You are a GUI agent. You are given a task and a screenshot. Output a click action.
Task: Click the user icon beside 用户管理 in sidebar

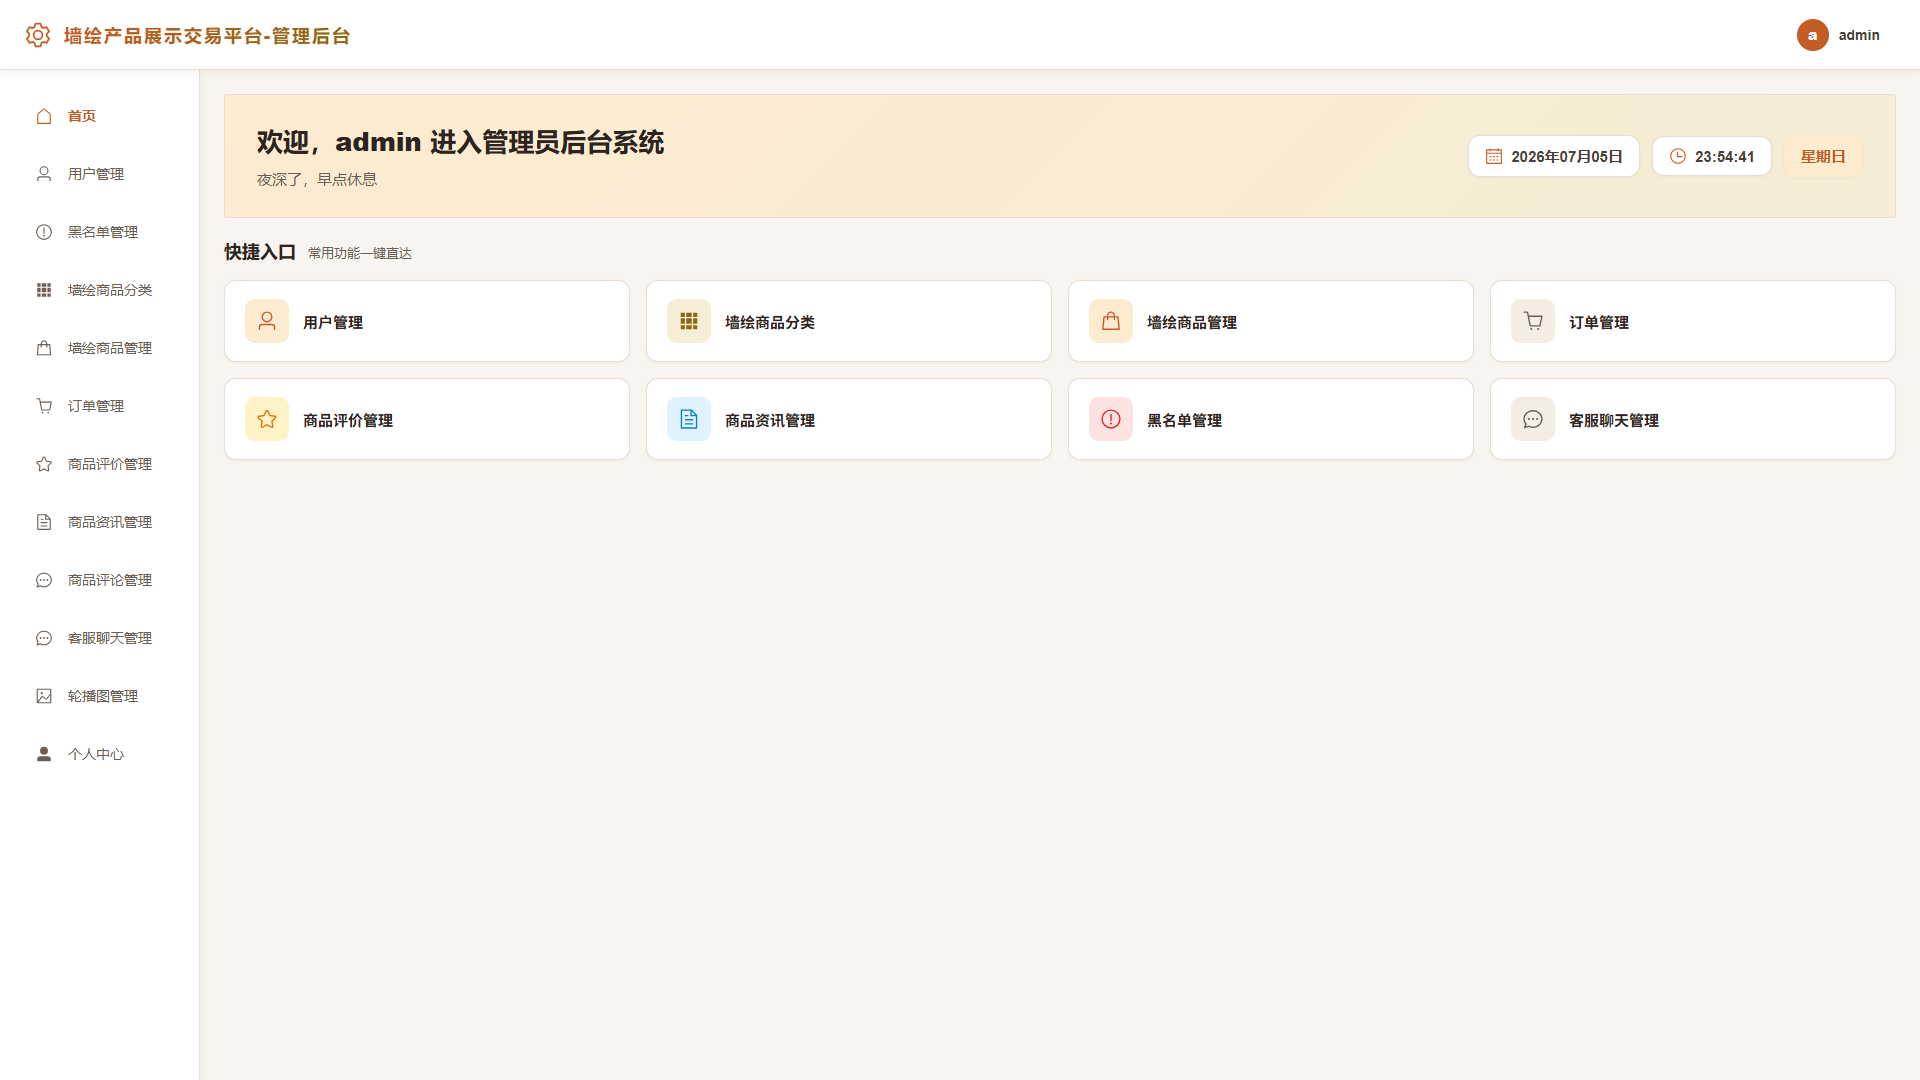[44, 174]
